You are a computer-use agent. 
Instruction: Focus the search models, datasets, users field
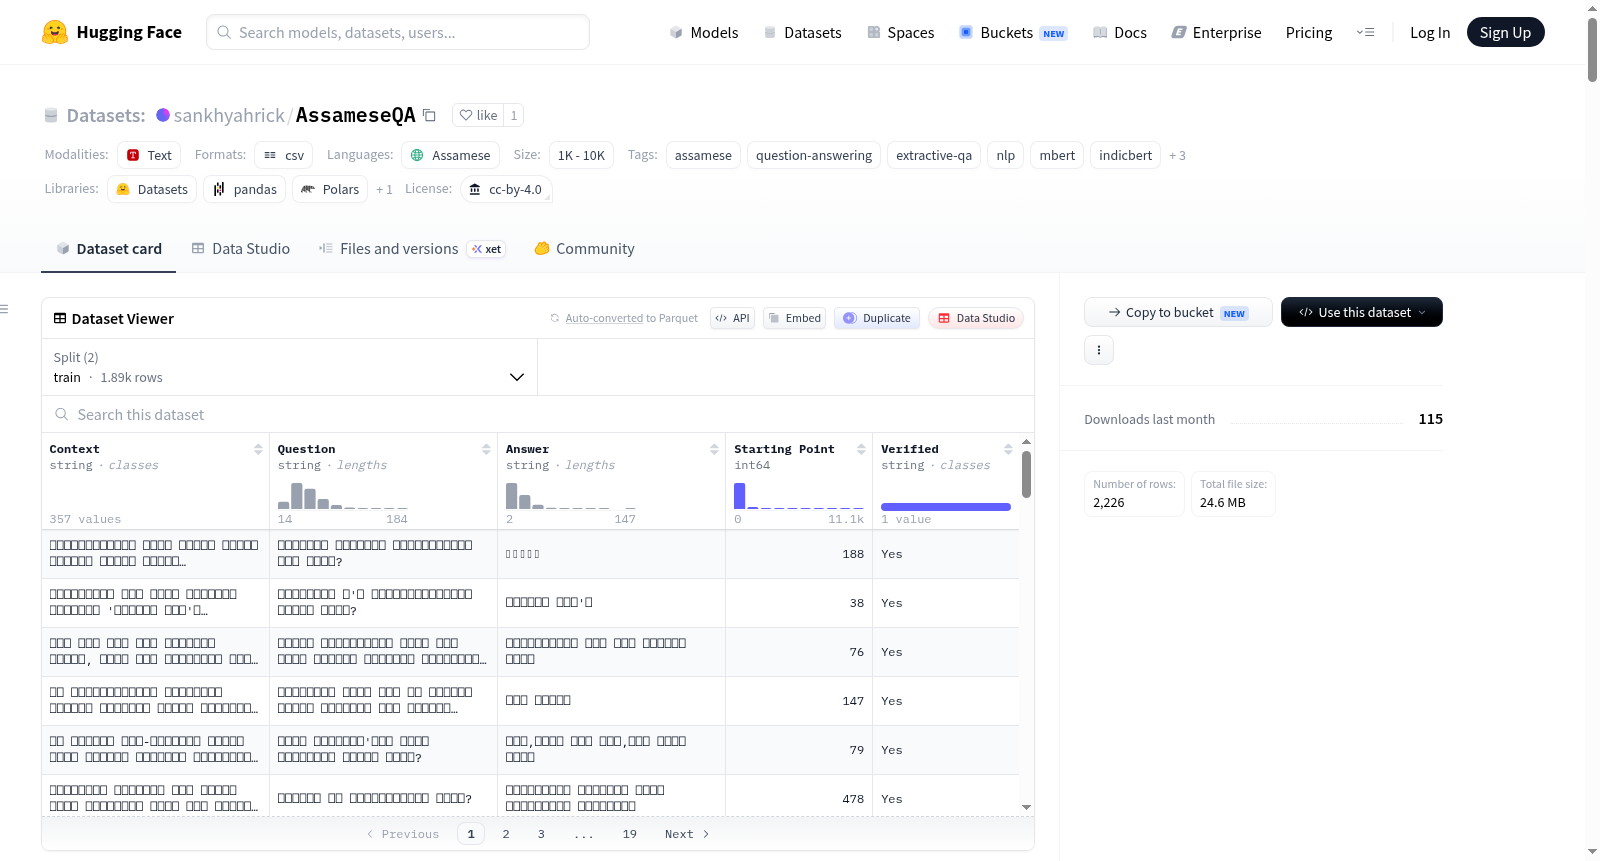coord(398,32)
